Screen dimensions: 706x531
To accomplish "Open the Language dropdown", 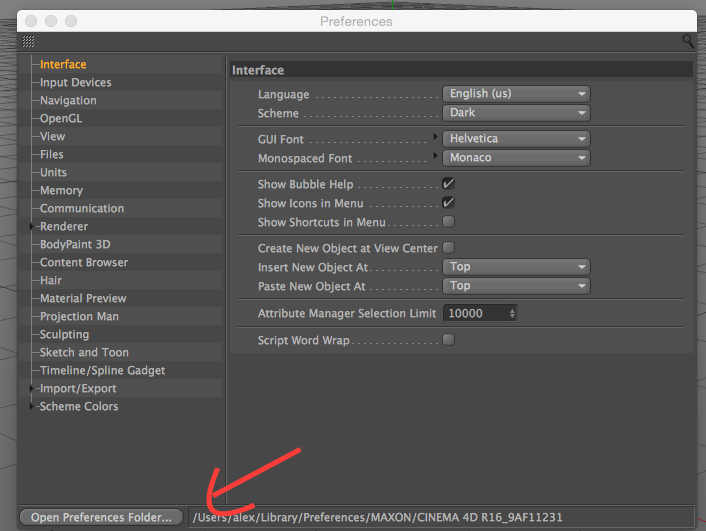I will [516, 94].
